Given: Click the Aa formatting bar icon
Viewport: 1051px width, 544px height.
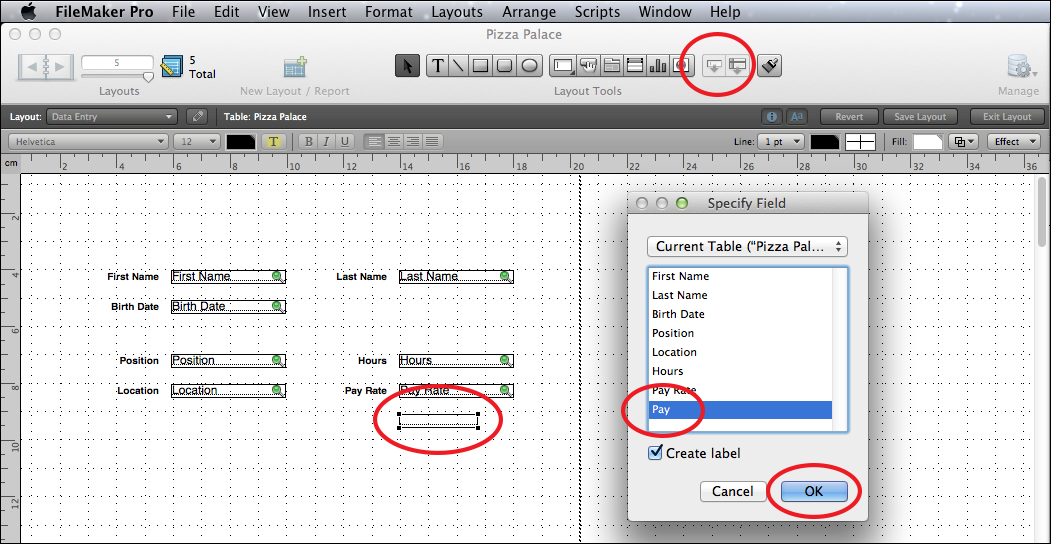Looking at the screenshot, I should coord(796,117).
